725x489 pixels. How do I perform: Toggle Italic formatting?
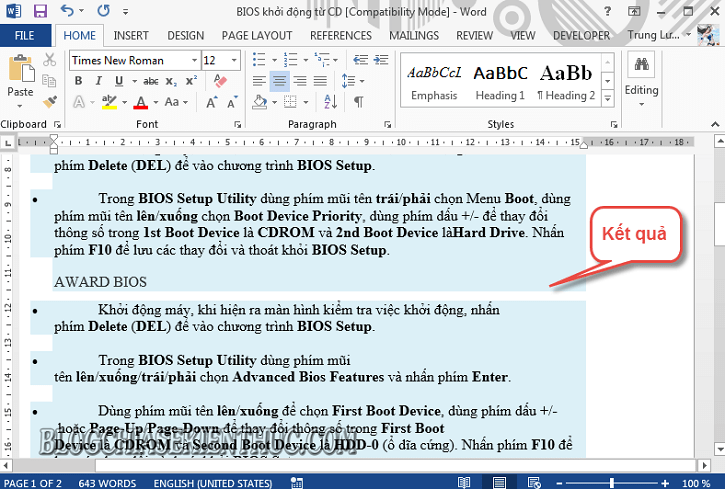point(98,81)
